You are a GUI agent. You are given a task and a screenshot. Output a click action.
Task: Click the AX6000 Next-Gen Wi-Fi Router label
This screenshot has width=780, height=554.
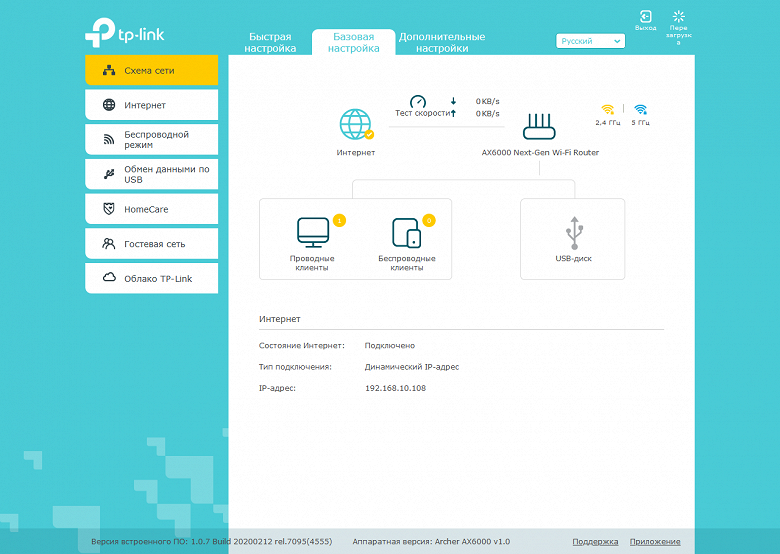(540, 153)
